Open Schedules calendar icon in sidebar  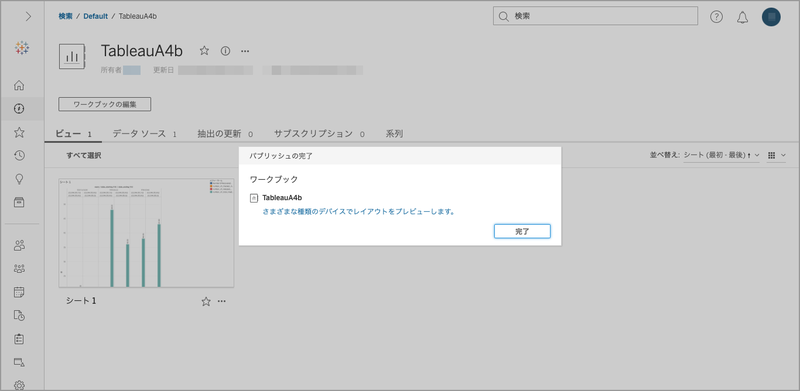click(19, 292)
